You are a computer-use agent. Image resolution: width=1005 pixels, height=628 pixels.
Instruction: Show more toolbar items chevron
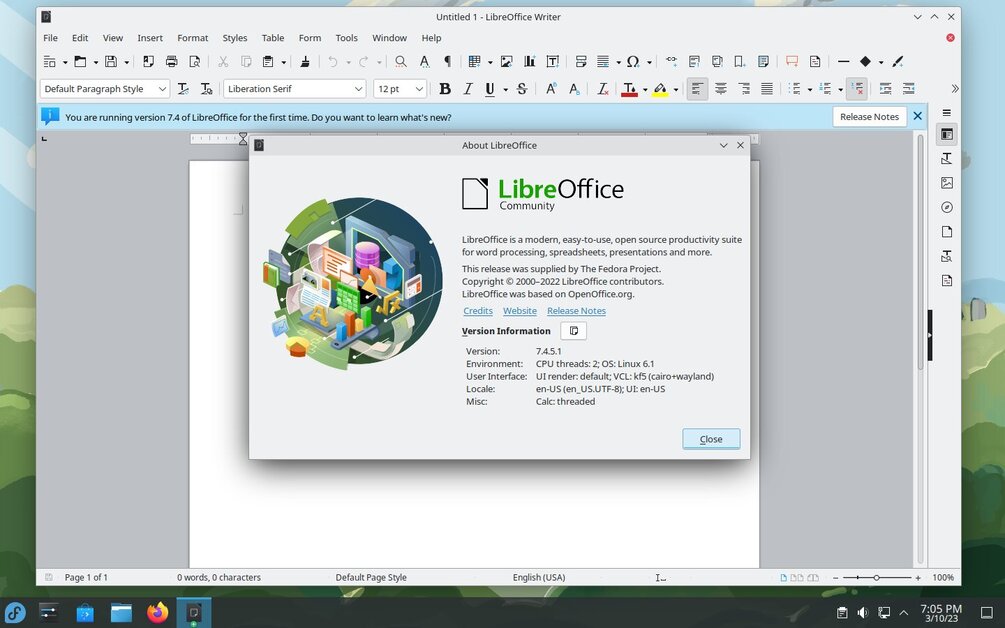[x=955, y=89]
